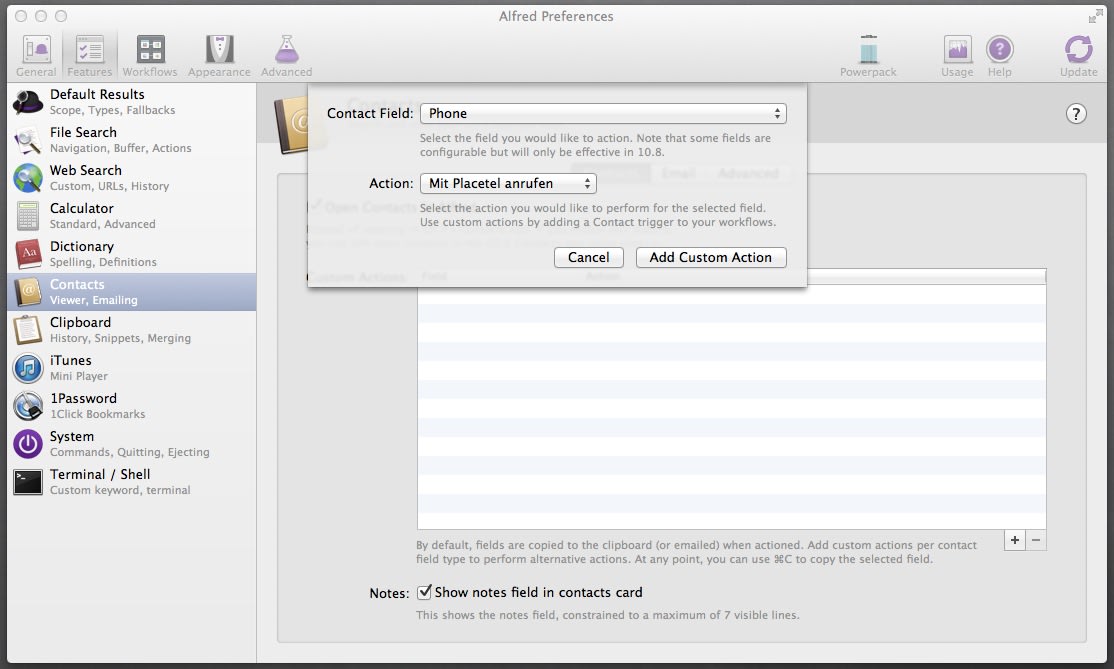Select Calculator label in sidebar
This screenshot has width=1114, height=669.
tap(82, 208)
